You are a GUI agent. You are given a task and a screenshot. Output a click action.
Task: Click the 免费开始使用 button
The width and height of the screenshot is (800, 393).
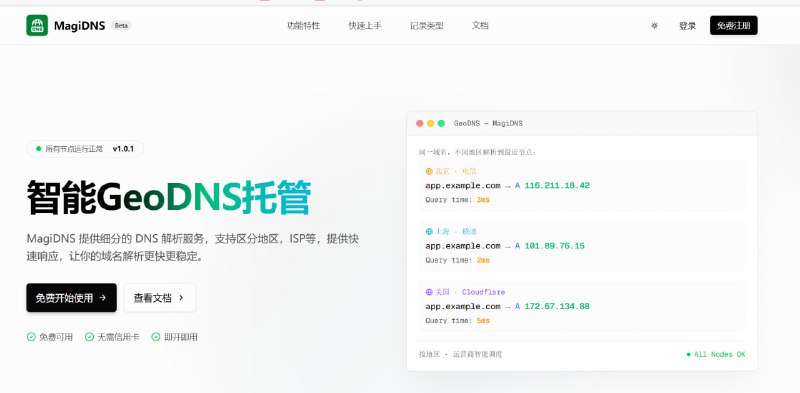point(71,298)
